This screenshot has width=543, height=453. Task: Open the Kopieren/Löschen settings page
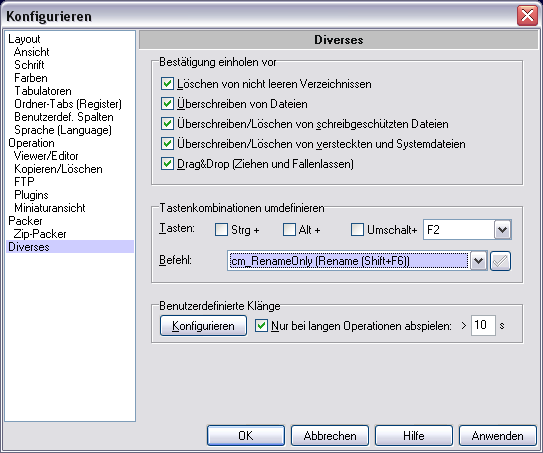(x=58, y=169)
